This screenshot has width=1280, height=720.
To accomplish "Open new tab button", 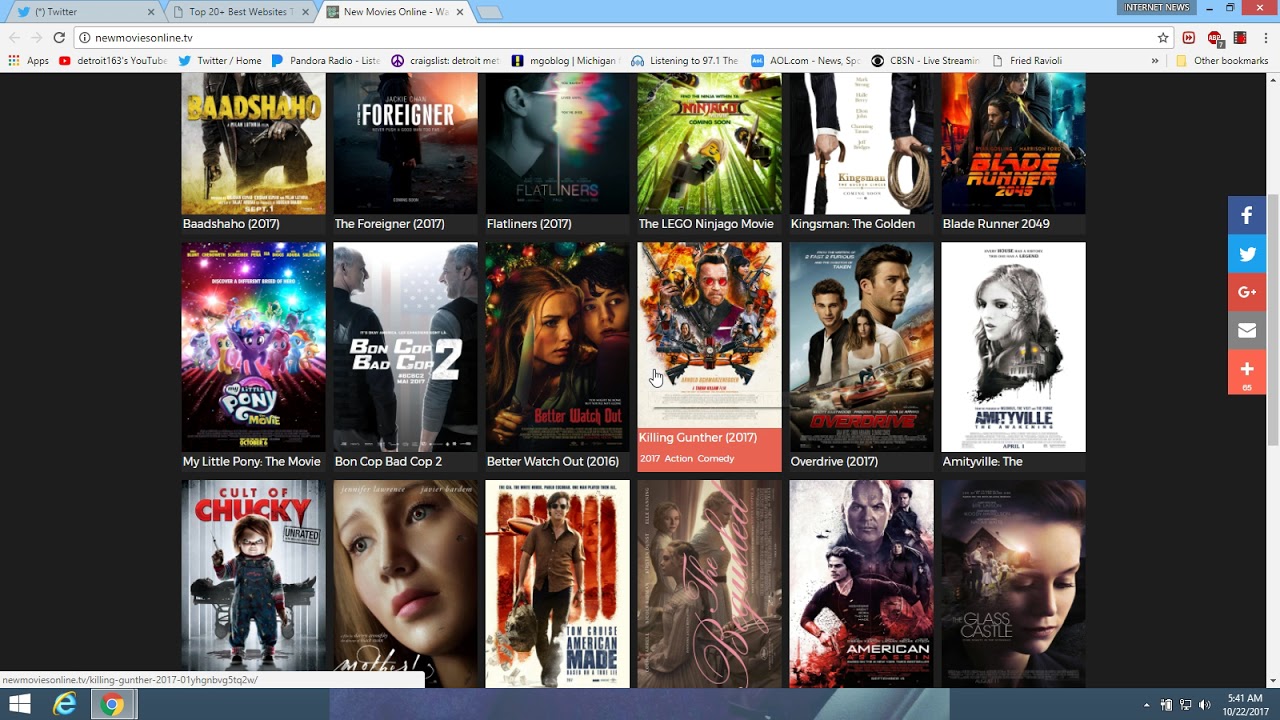I will (489, 12).
